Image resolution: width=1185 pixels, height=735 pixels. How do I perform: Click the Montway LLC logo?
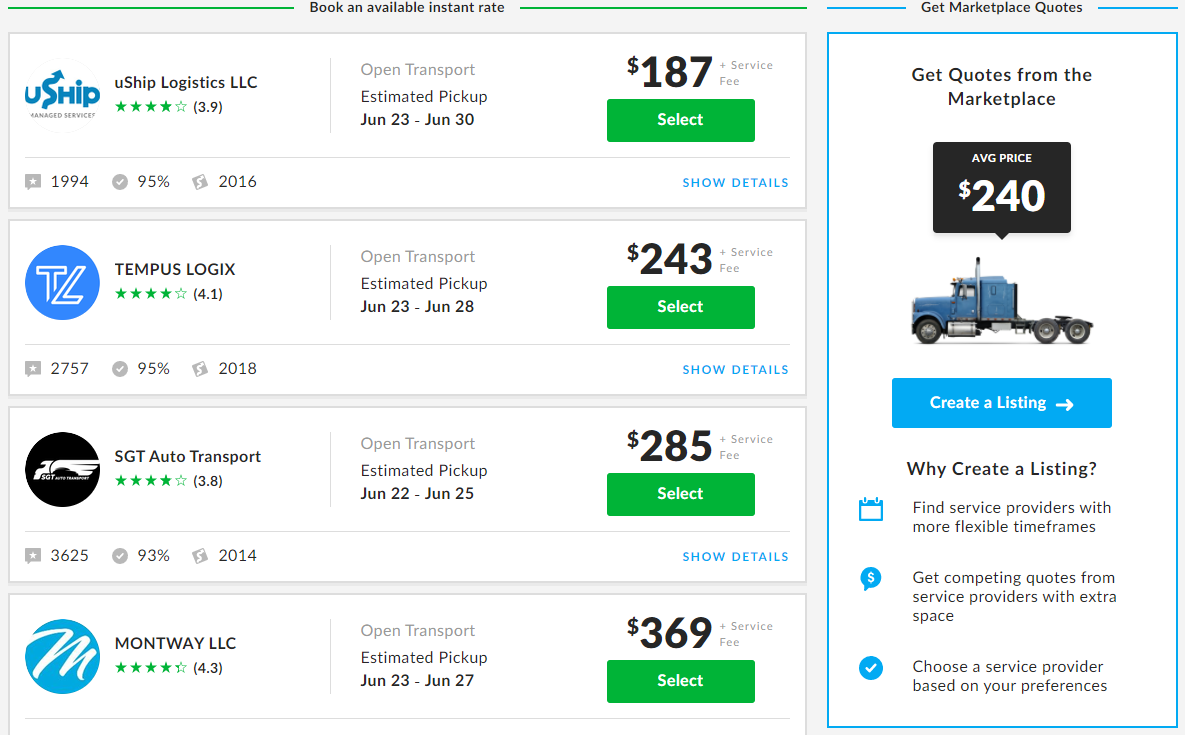point(62,657)
